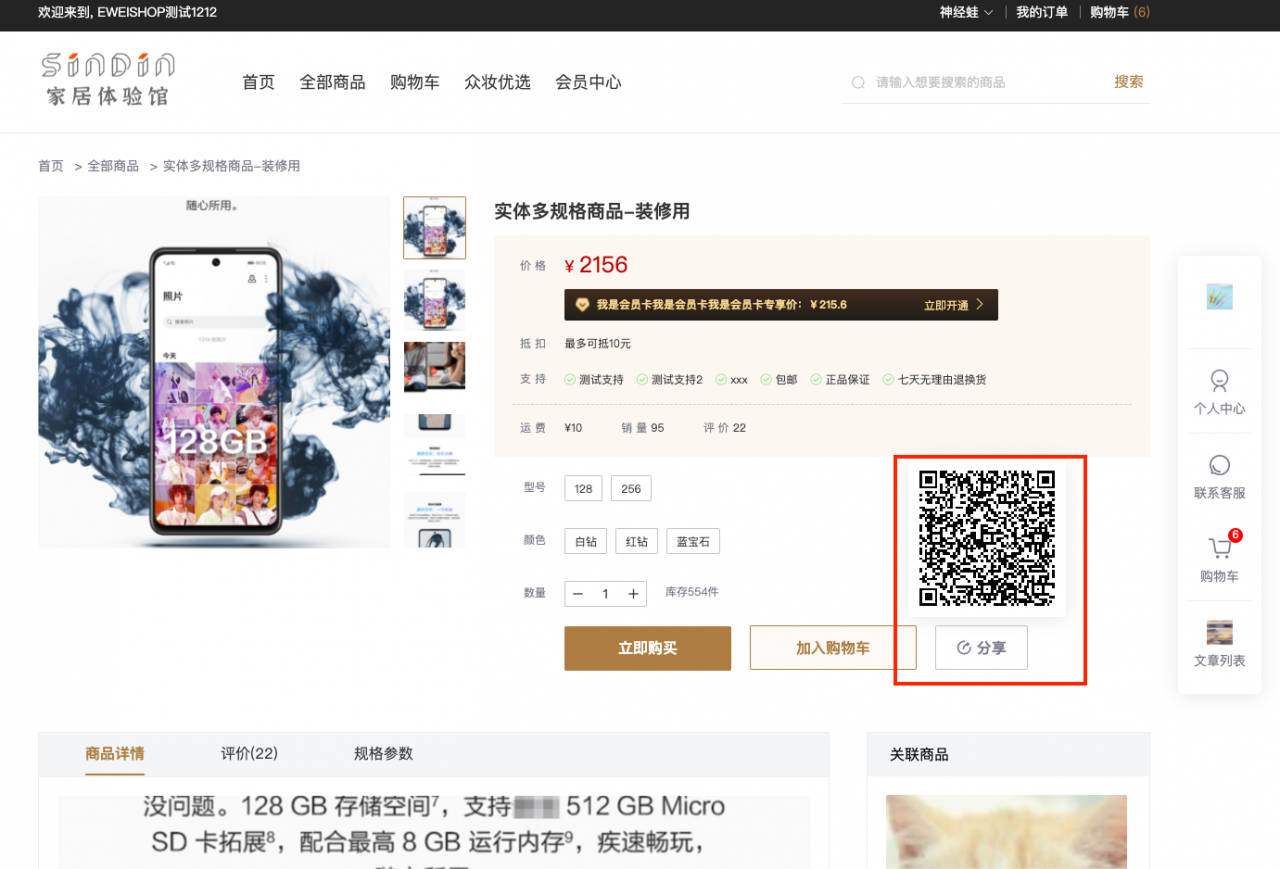Click the SINDIN store logo

pyautogui.click(x=108, y=80)
